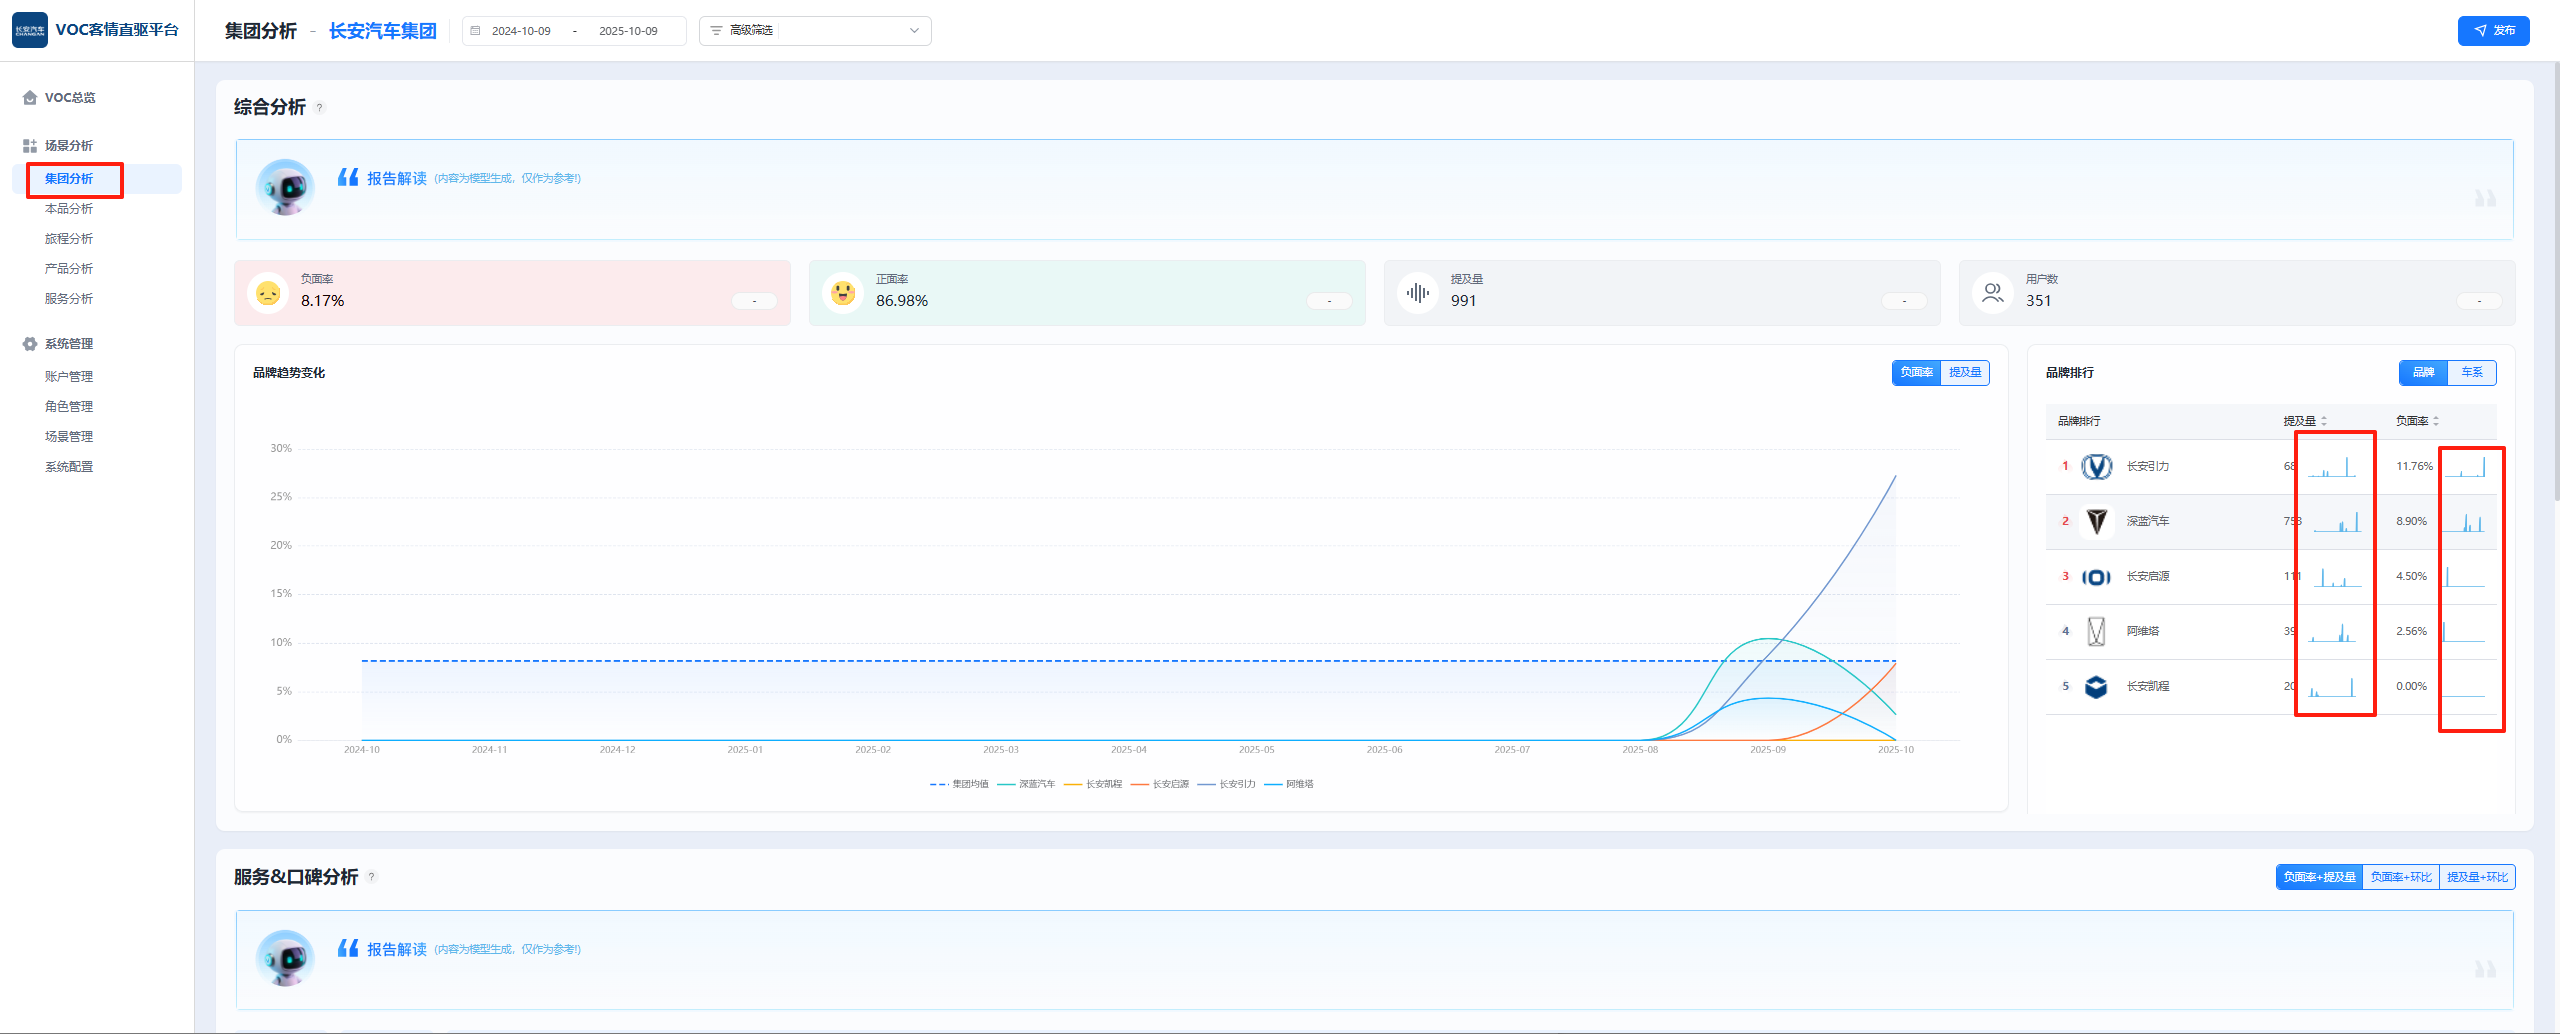Click the 2024-10-09 start date field
Viewport: 2560px width, 1034px height.
[x=521, y=31]
